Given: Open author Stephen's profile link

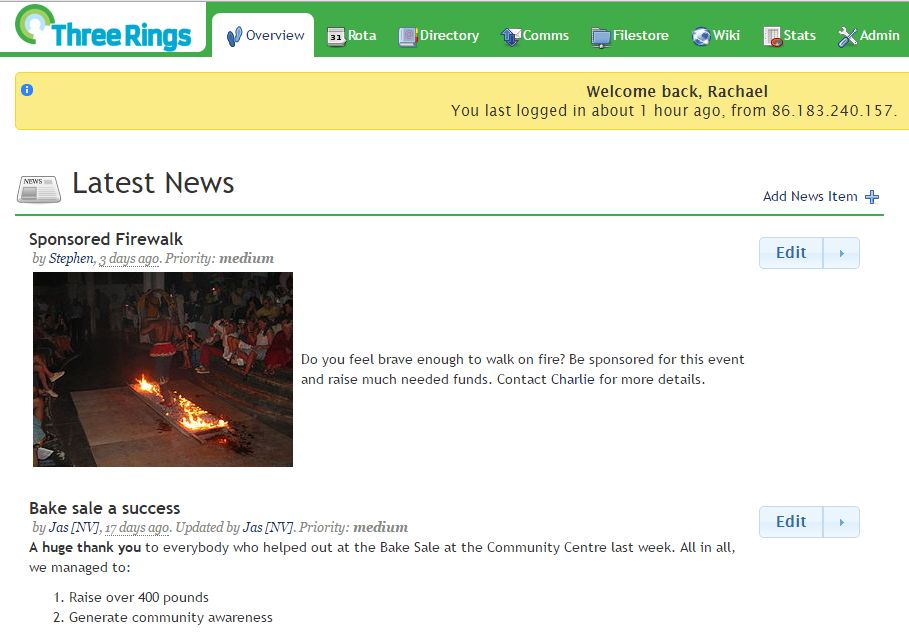Looking at the screenshot, I should tap(71, 259).
